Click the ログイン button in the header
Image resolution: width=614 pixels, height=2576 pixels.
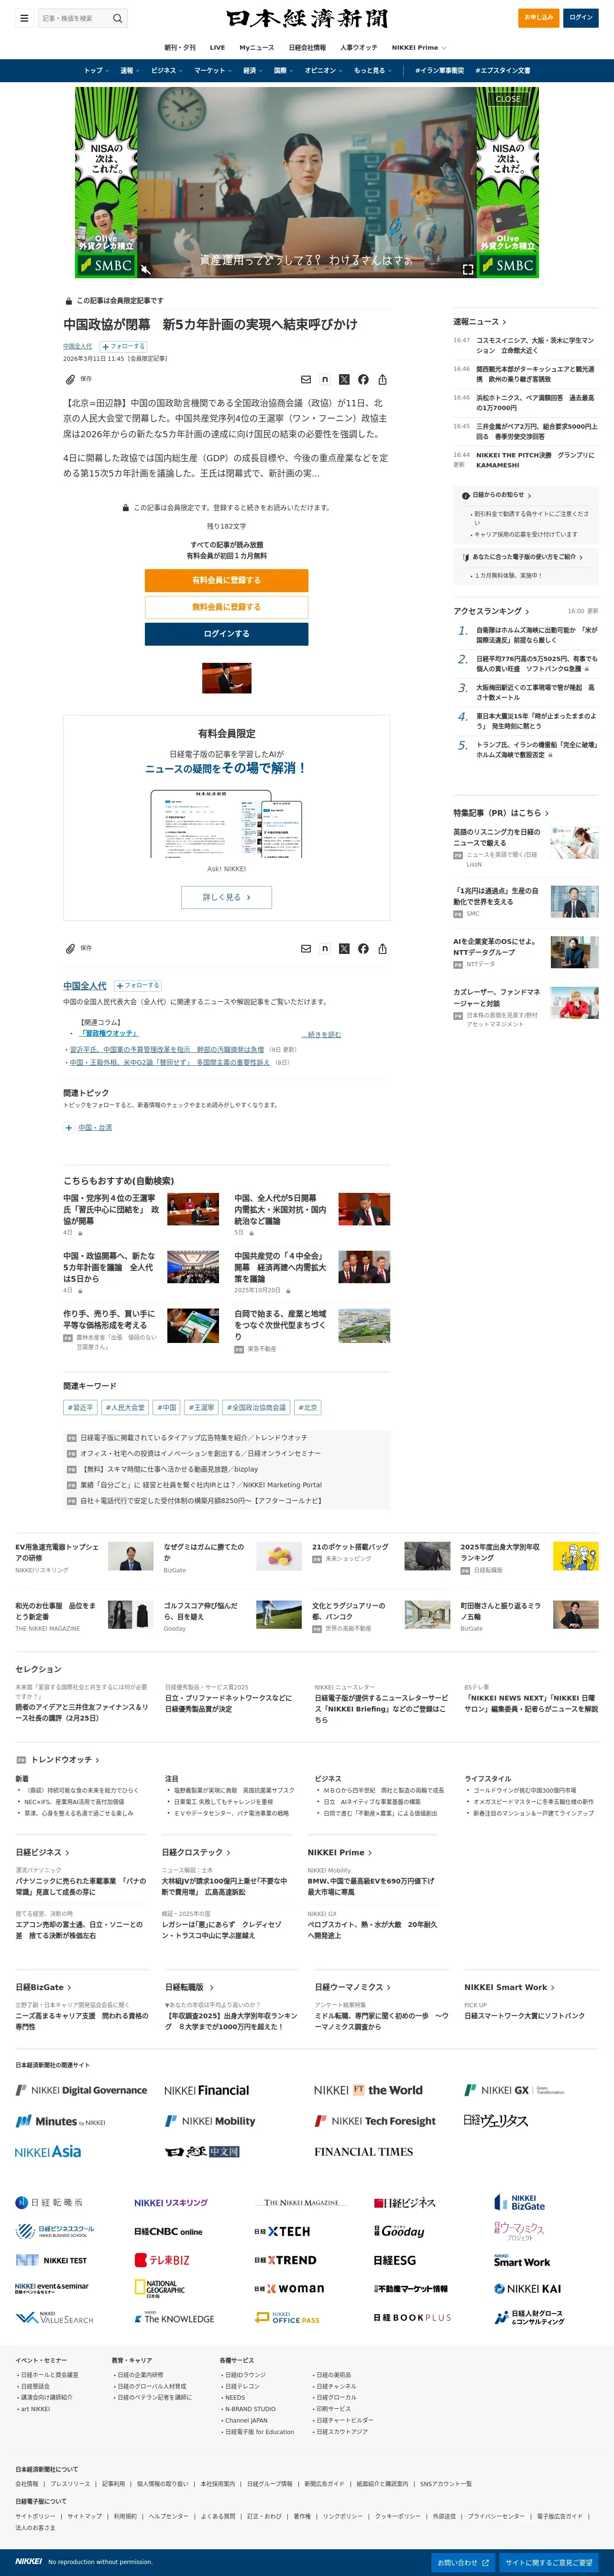click(581, 17)
